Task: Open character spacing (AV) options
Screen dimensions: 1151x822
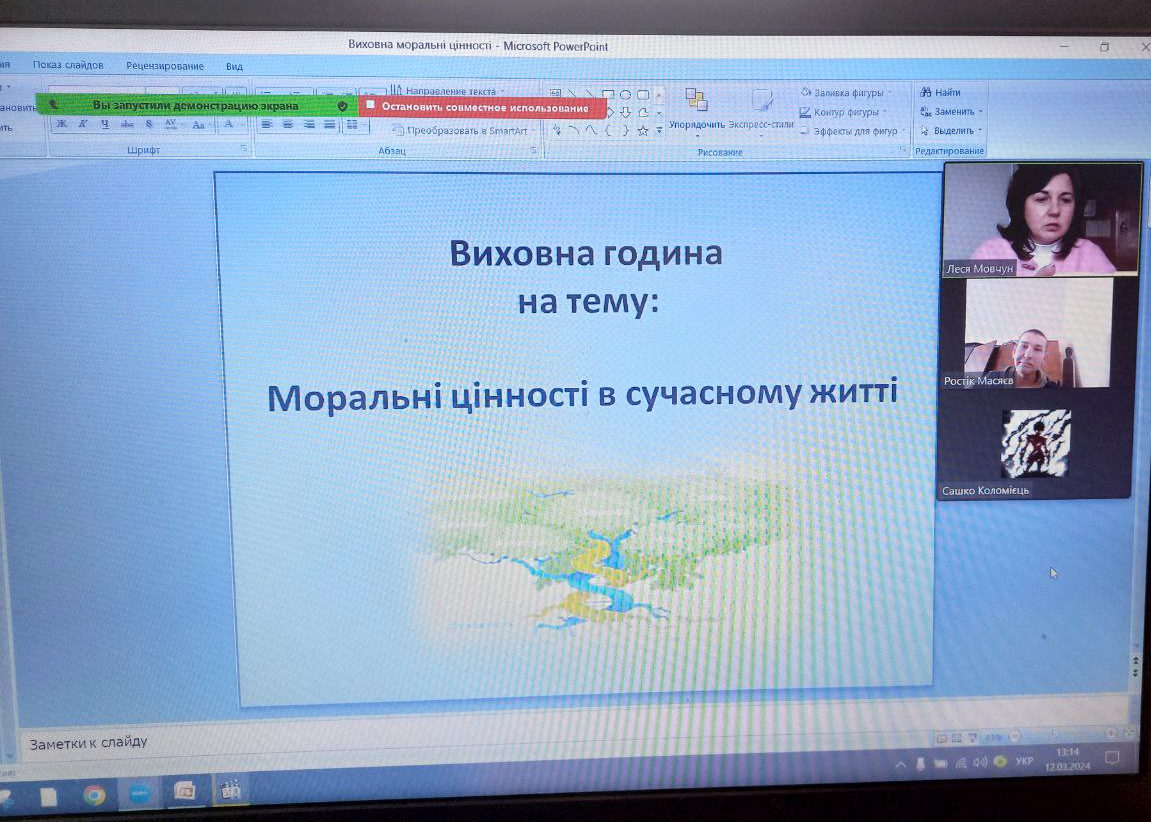Action: (x=172, y=125)
